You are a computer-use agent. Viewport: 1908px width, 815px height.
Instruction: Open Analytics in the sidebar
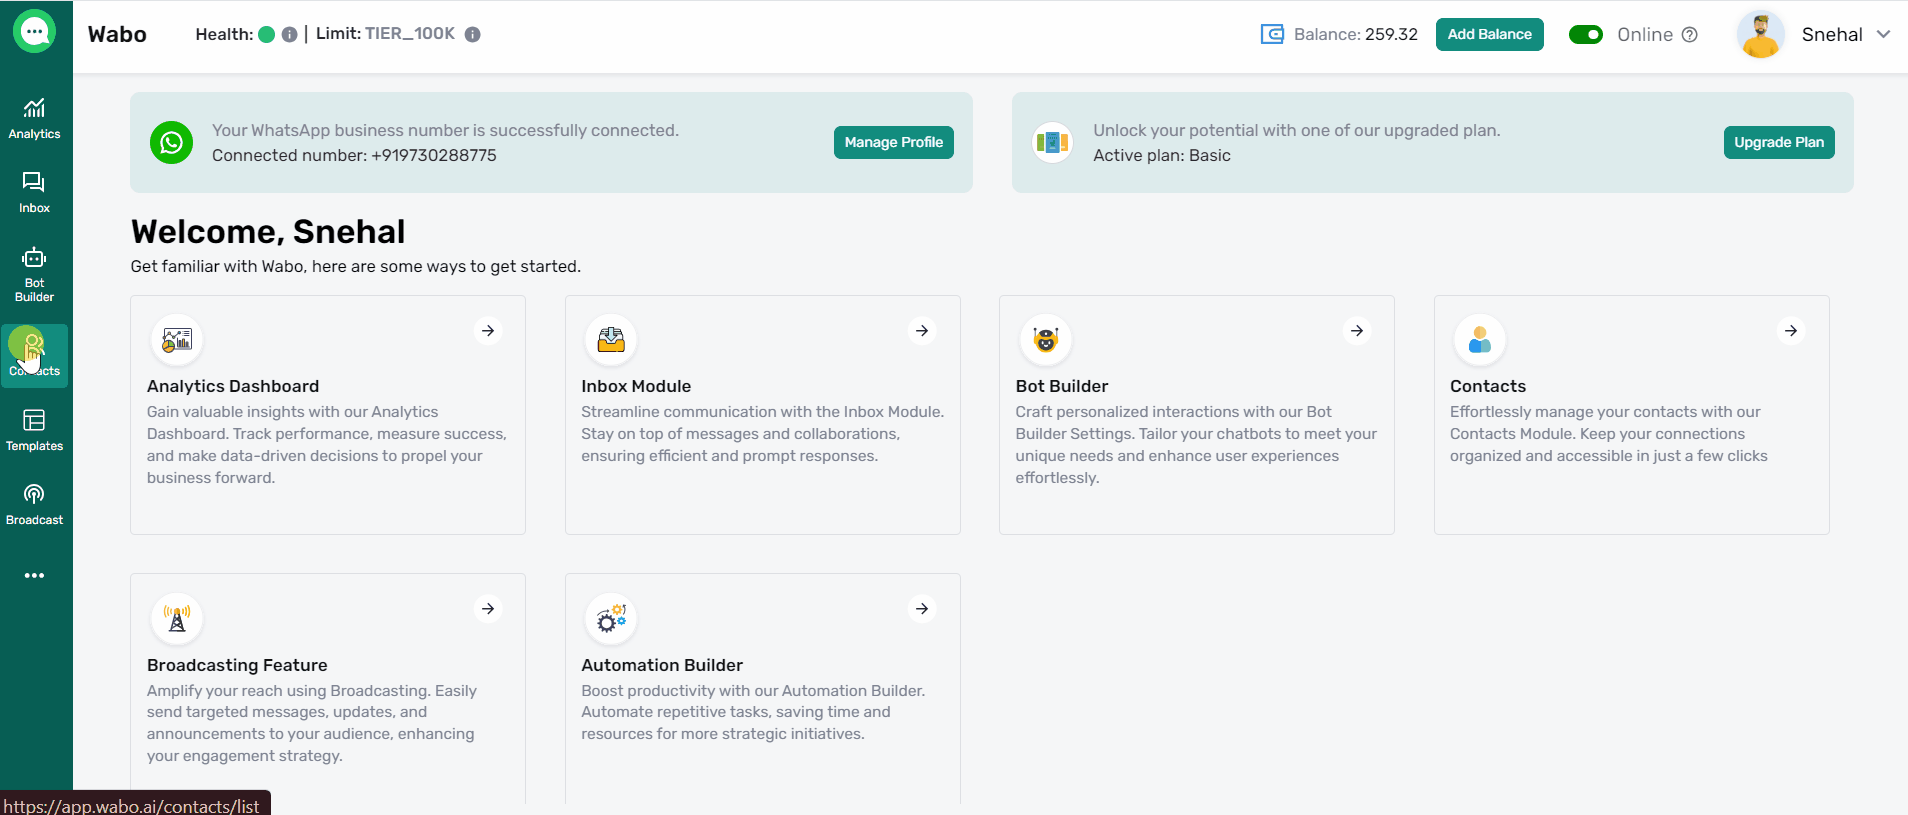(x=34, y=118)
